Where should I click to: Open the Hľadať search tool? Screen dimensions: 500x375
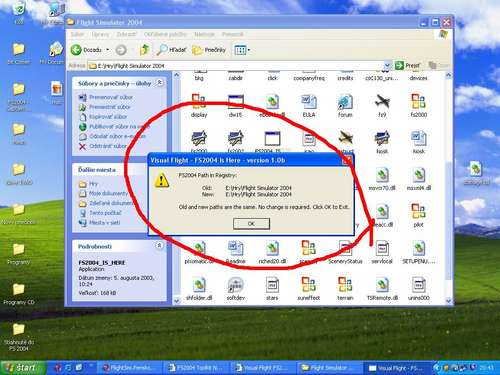(171, 50)
